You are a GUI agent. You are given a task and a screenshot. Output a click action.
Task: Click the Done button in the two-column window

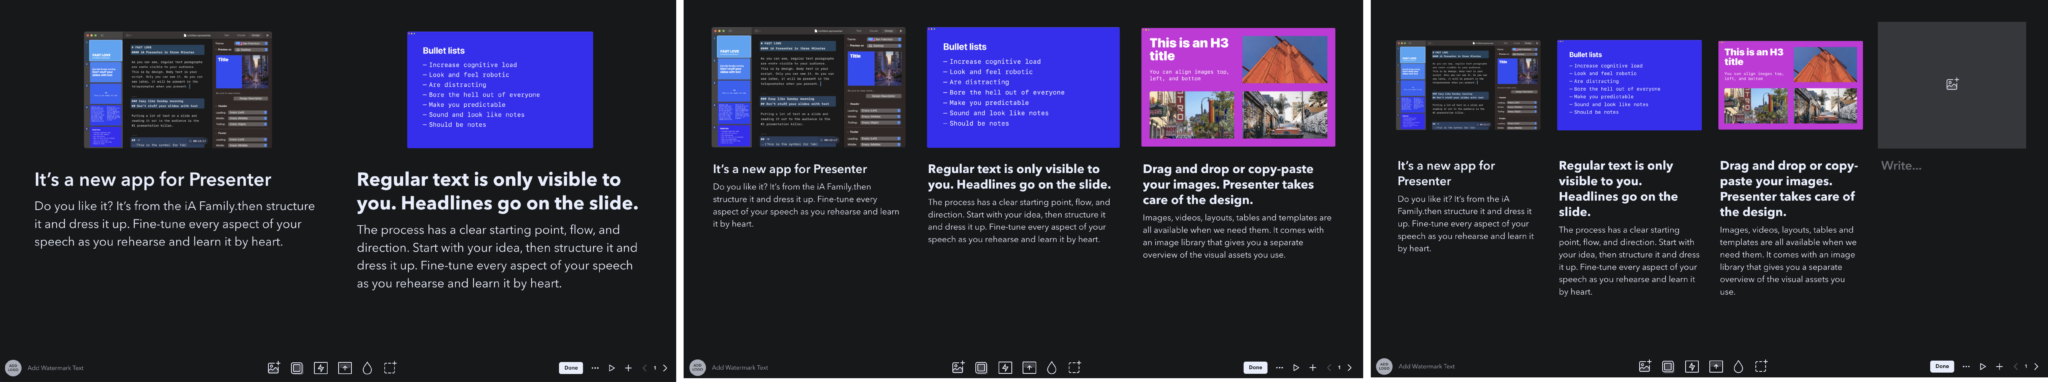571,368
